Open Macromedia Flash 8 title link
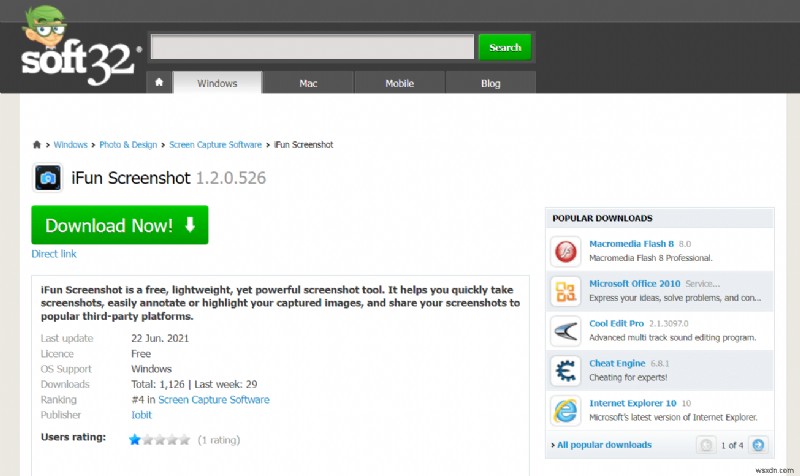This screenshot has width=800, height=476. click(x=632, y=244)
